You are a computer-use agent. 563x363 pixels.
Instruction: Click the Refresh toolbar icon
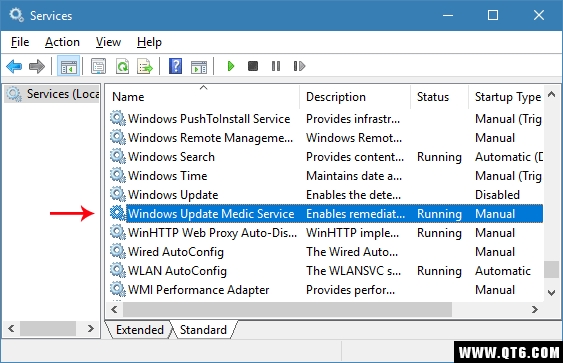pos(122,66)
